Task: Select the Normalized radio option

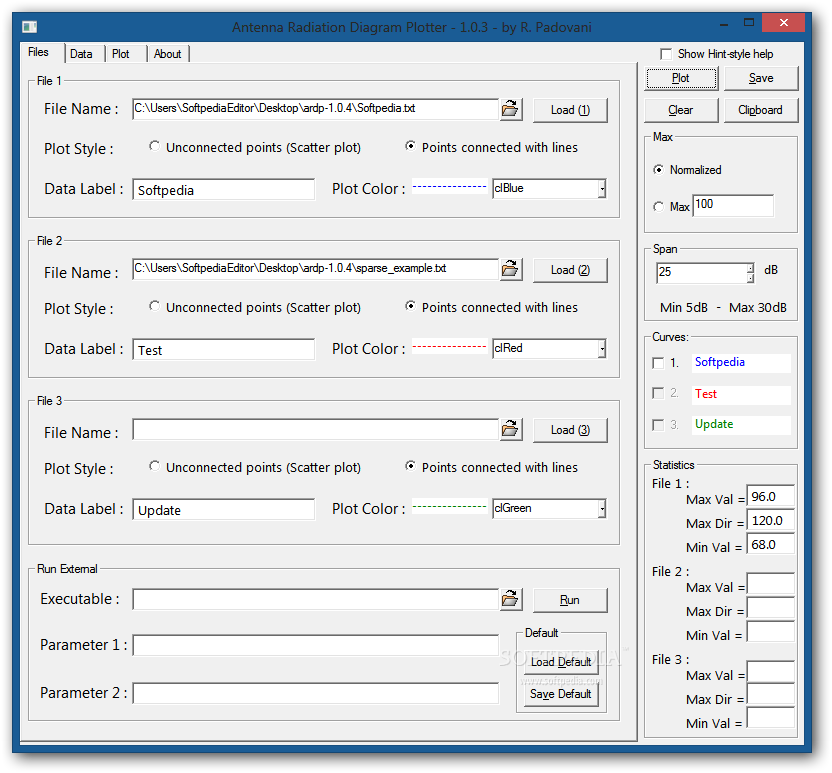Action: 658,170
